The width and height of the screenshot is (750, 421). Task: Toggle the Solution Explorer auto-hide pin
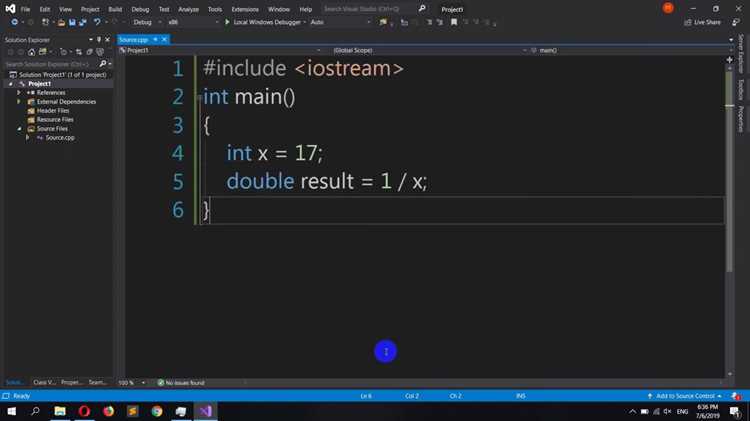pyautogui.click(x=99, y=40)
